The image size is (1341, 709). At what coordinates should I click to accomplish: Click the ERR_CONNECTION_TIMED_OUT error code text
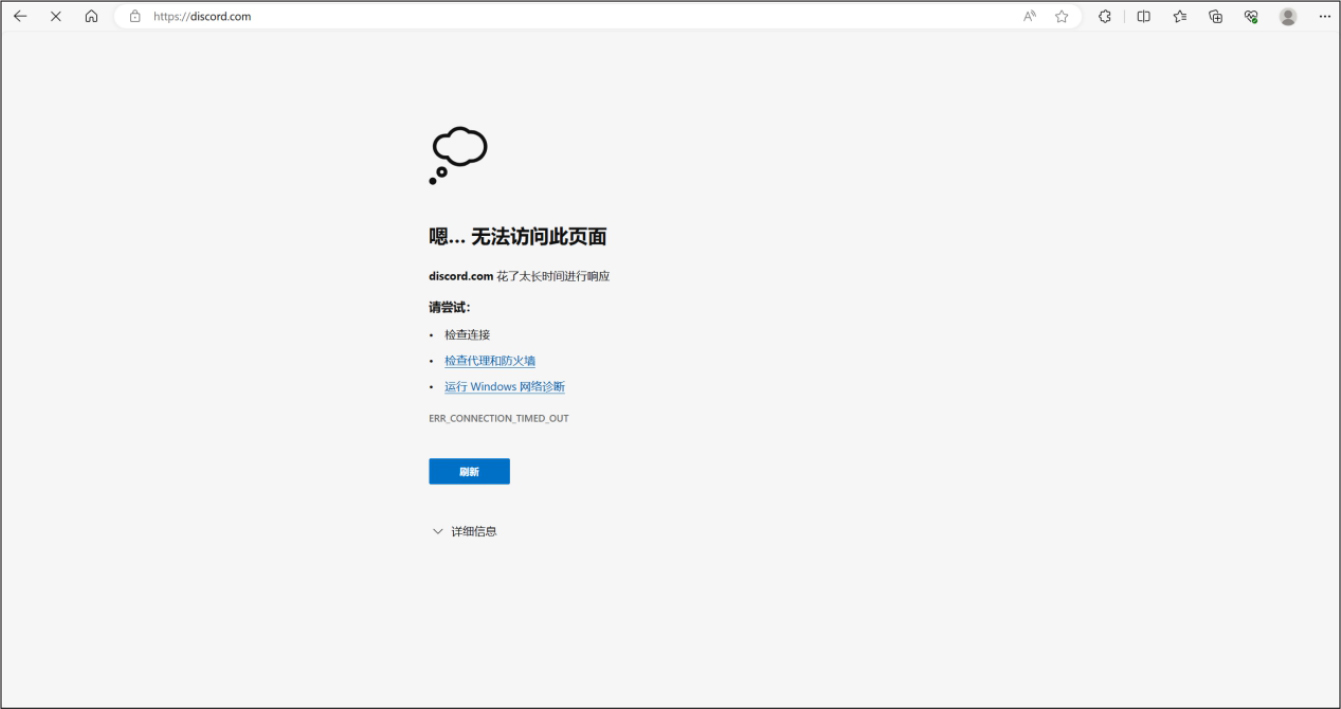pos(498,418)
